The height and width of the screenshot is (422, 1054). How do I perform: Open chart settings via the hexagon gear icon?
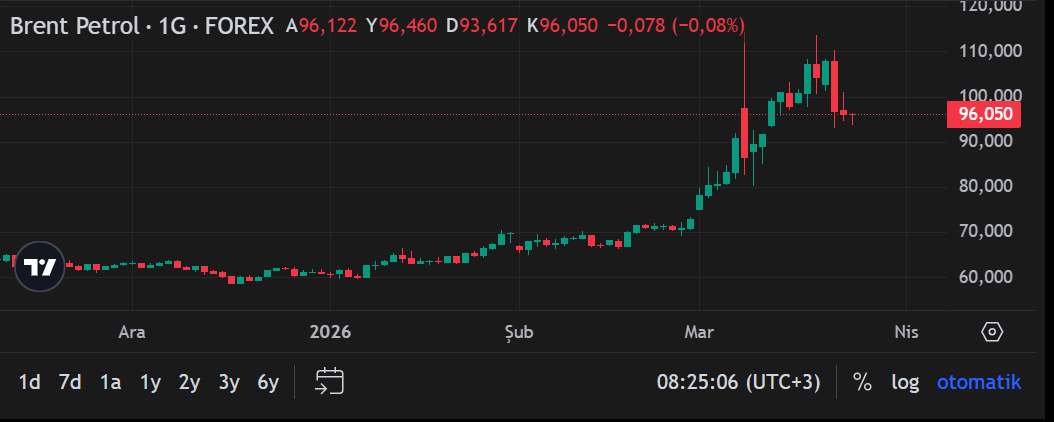tap(992, 332)
